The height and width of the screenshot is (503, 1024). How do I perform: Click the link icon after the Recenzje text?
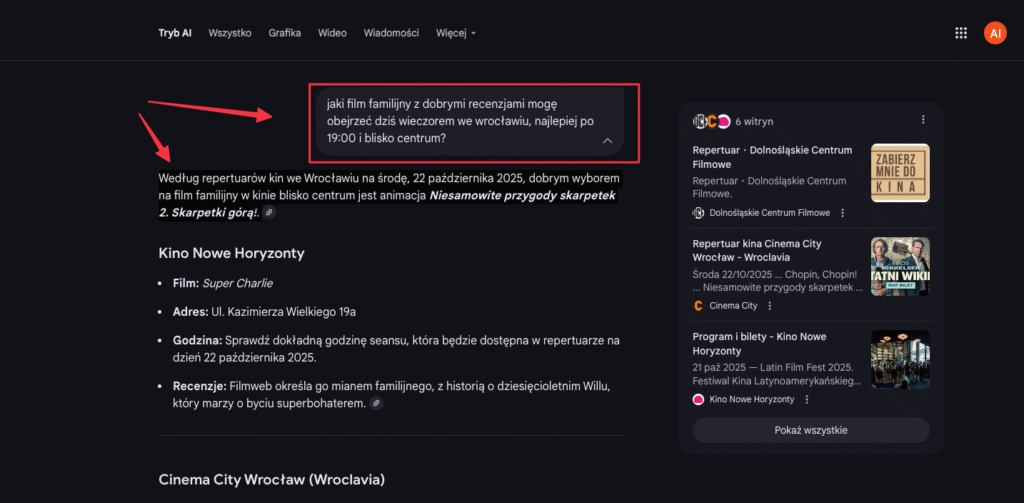point(376,403)
